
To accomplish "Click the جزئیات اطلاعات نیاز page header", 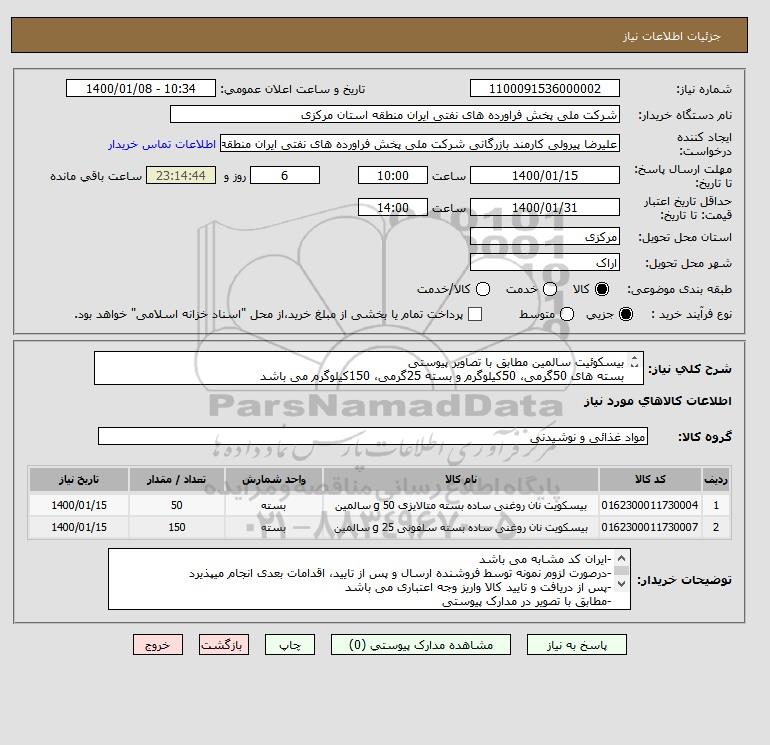I will click(x=379, y=35).
